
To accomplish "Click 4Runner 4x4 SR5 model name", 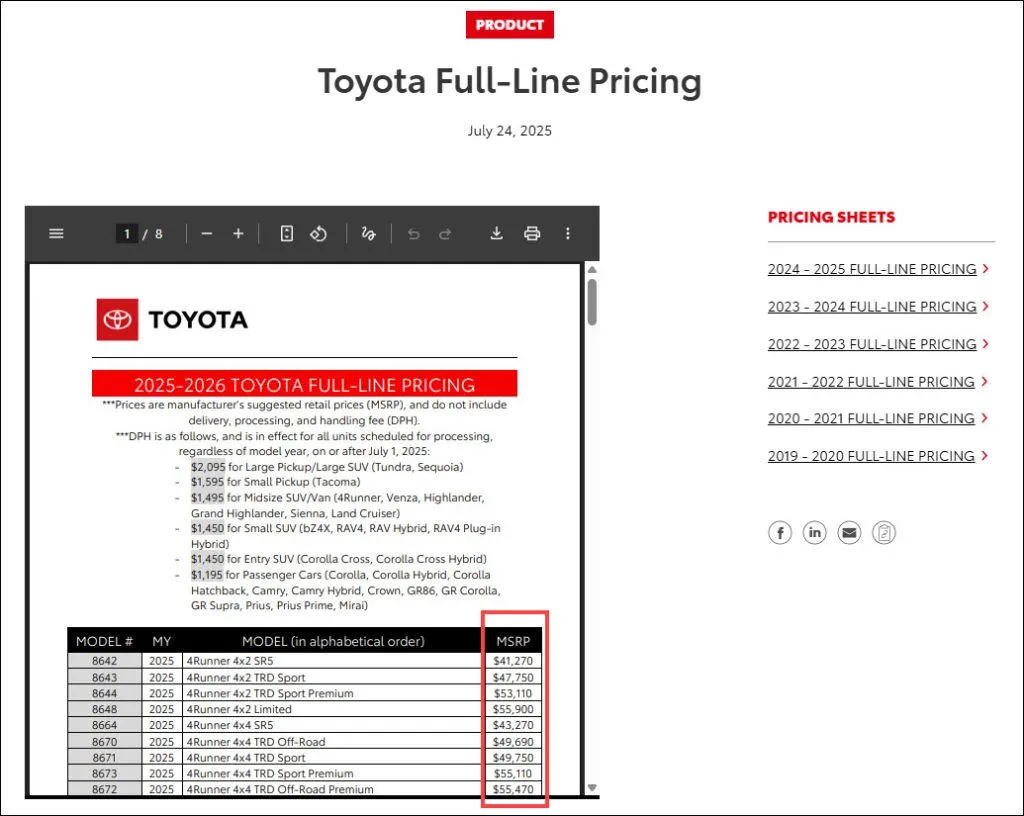I will tap(230, 725).
